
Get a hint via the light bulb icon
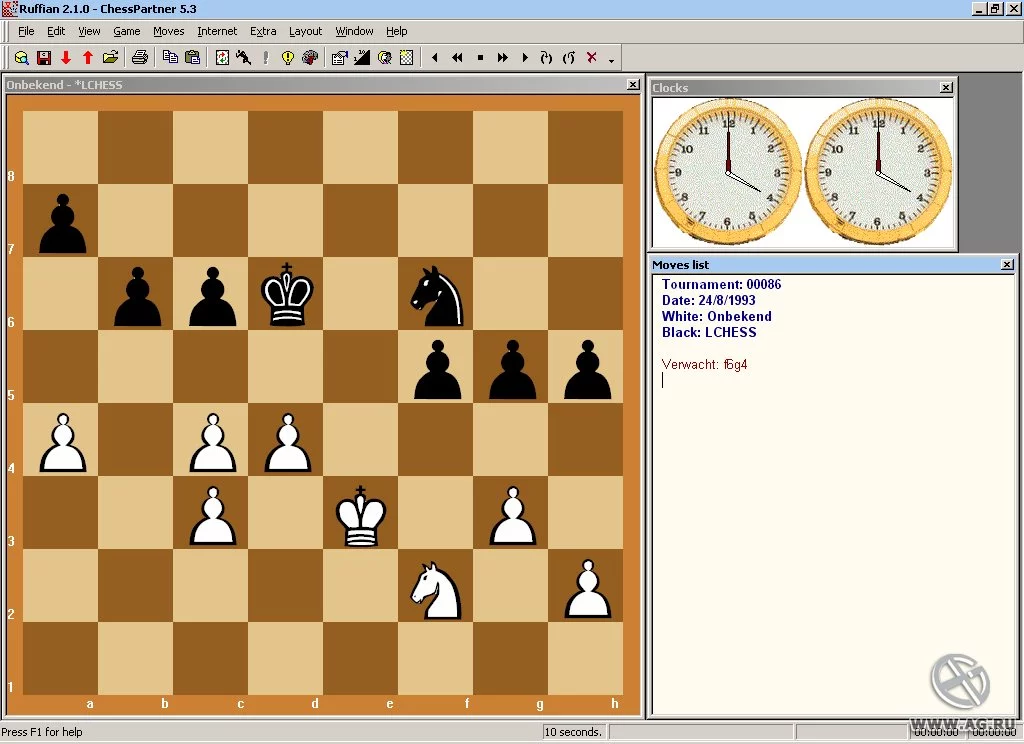pyautogui.click(x=287, y=57)
